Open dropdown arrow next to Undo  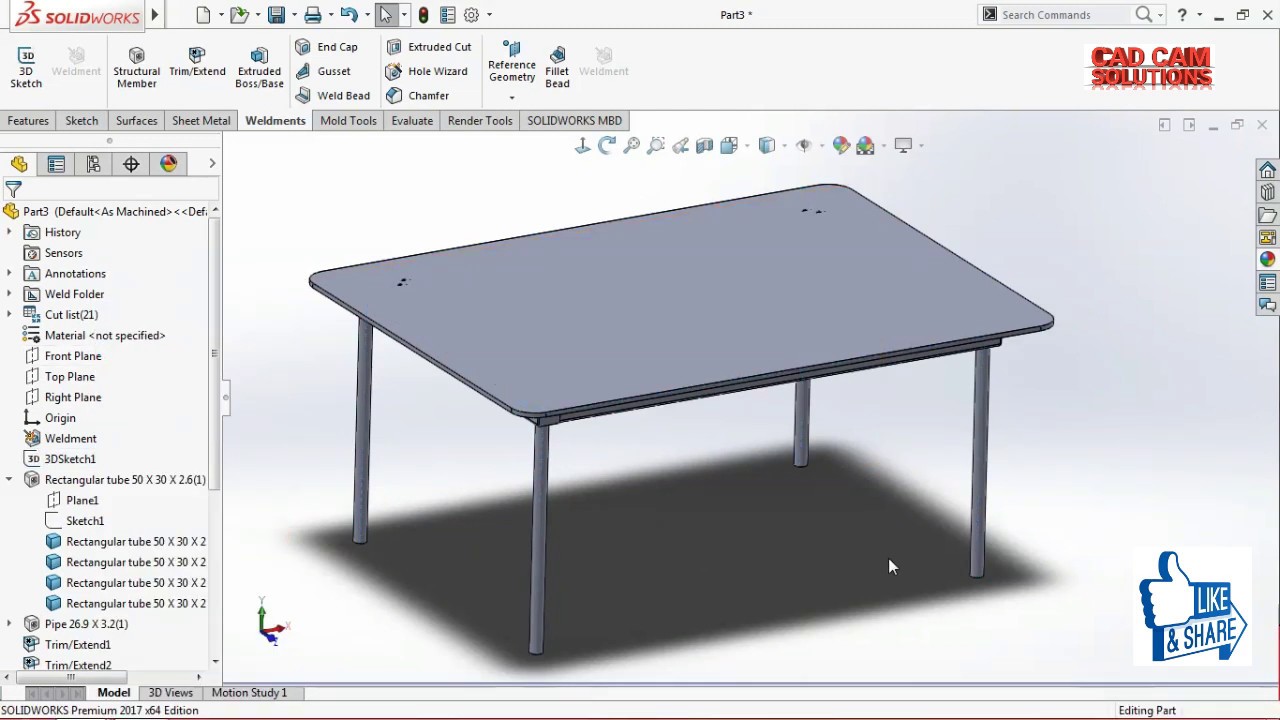pos(366,15)
